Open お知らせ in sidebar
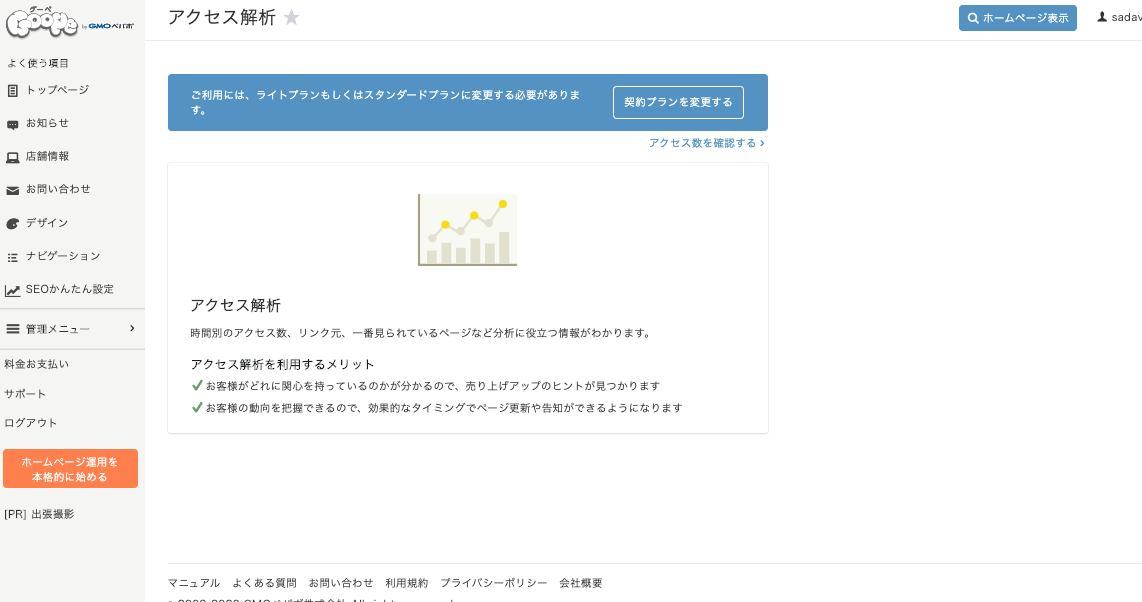 (47, 123)
